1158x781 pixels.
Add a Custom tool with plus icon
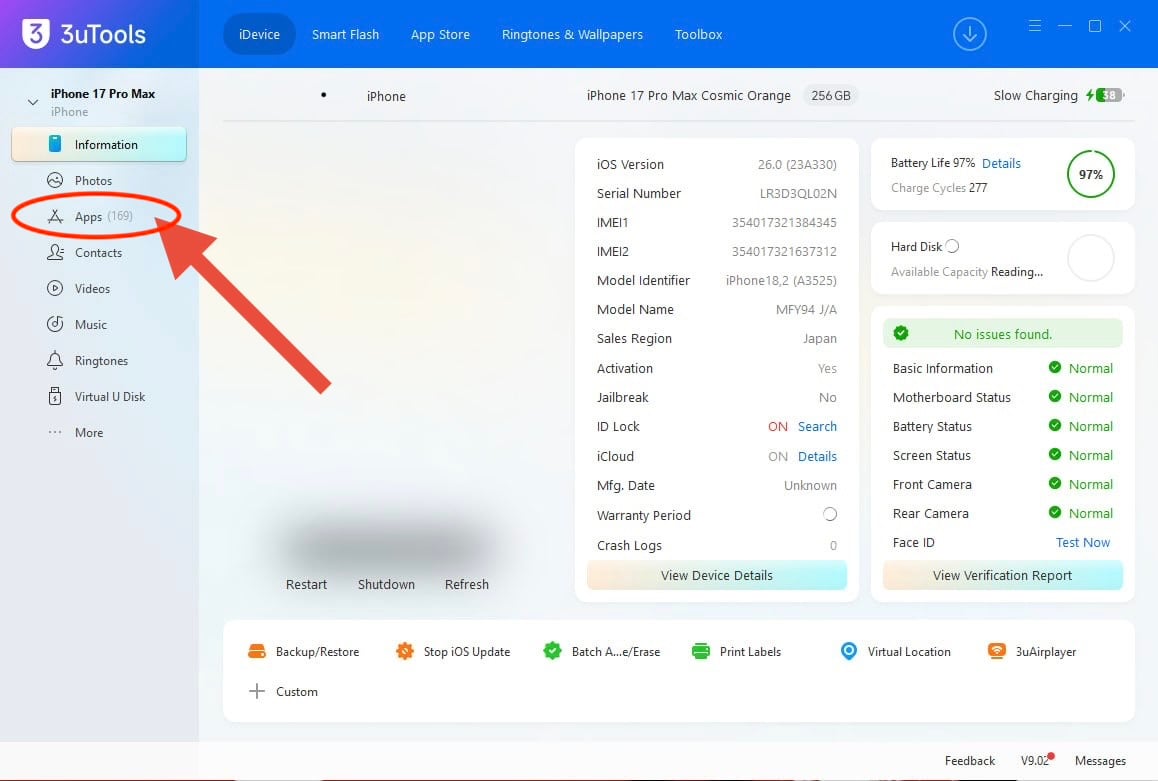[x=257, y=691]
